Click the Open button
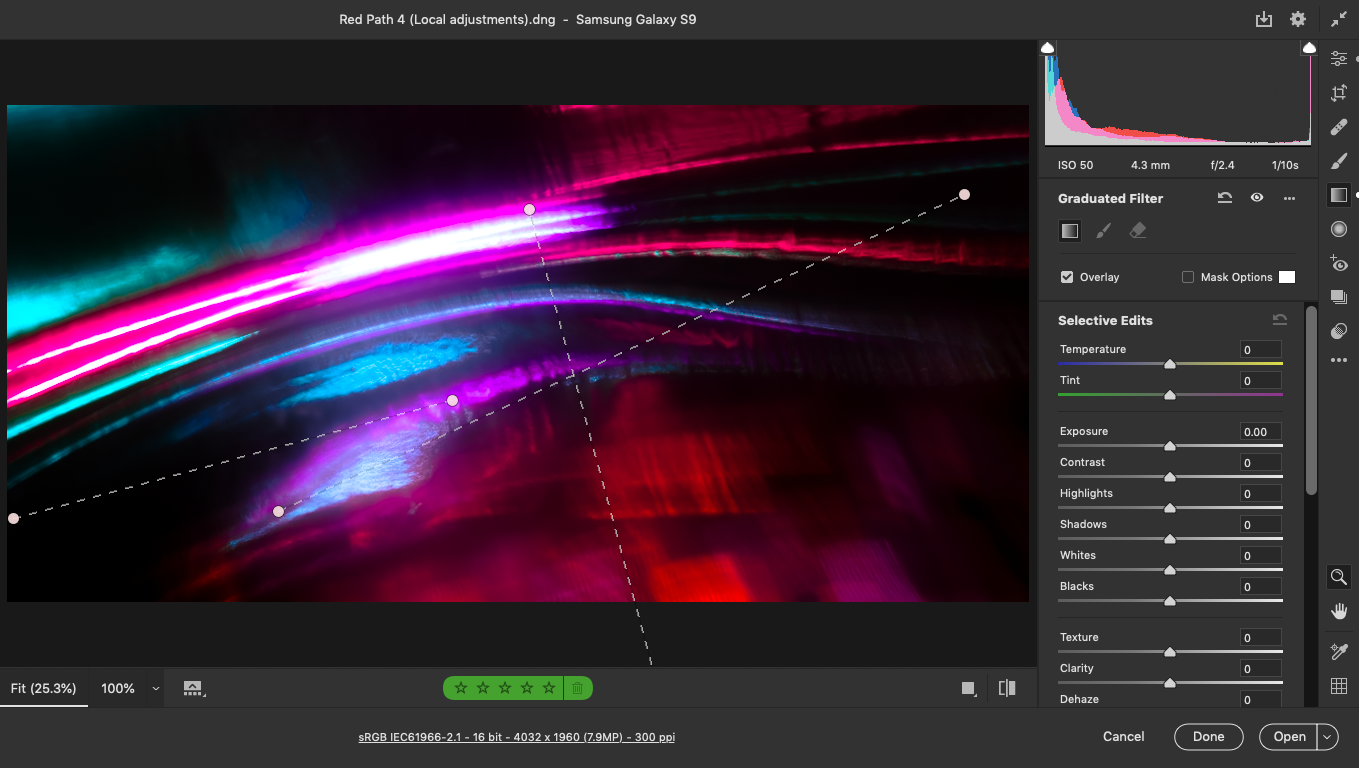Screen dimensions: 1359x768 [x=1289, y=737]
